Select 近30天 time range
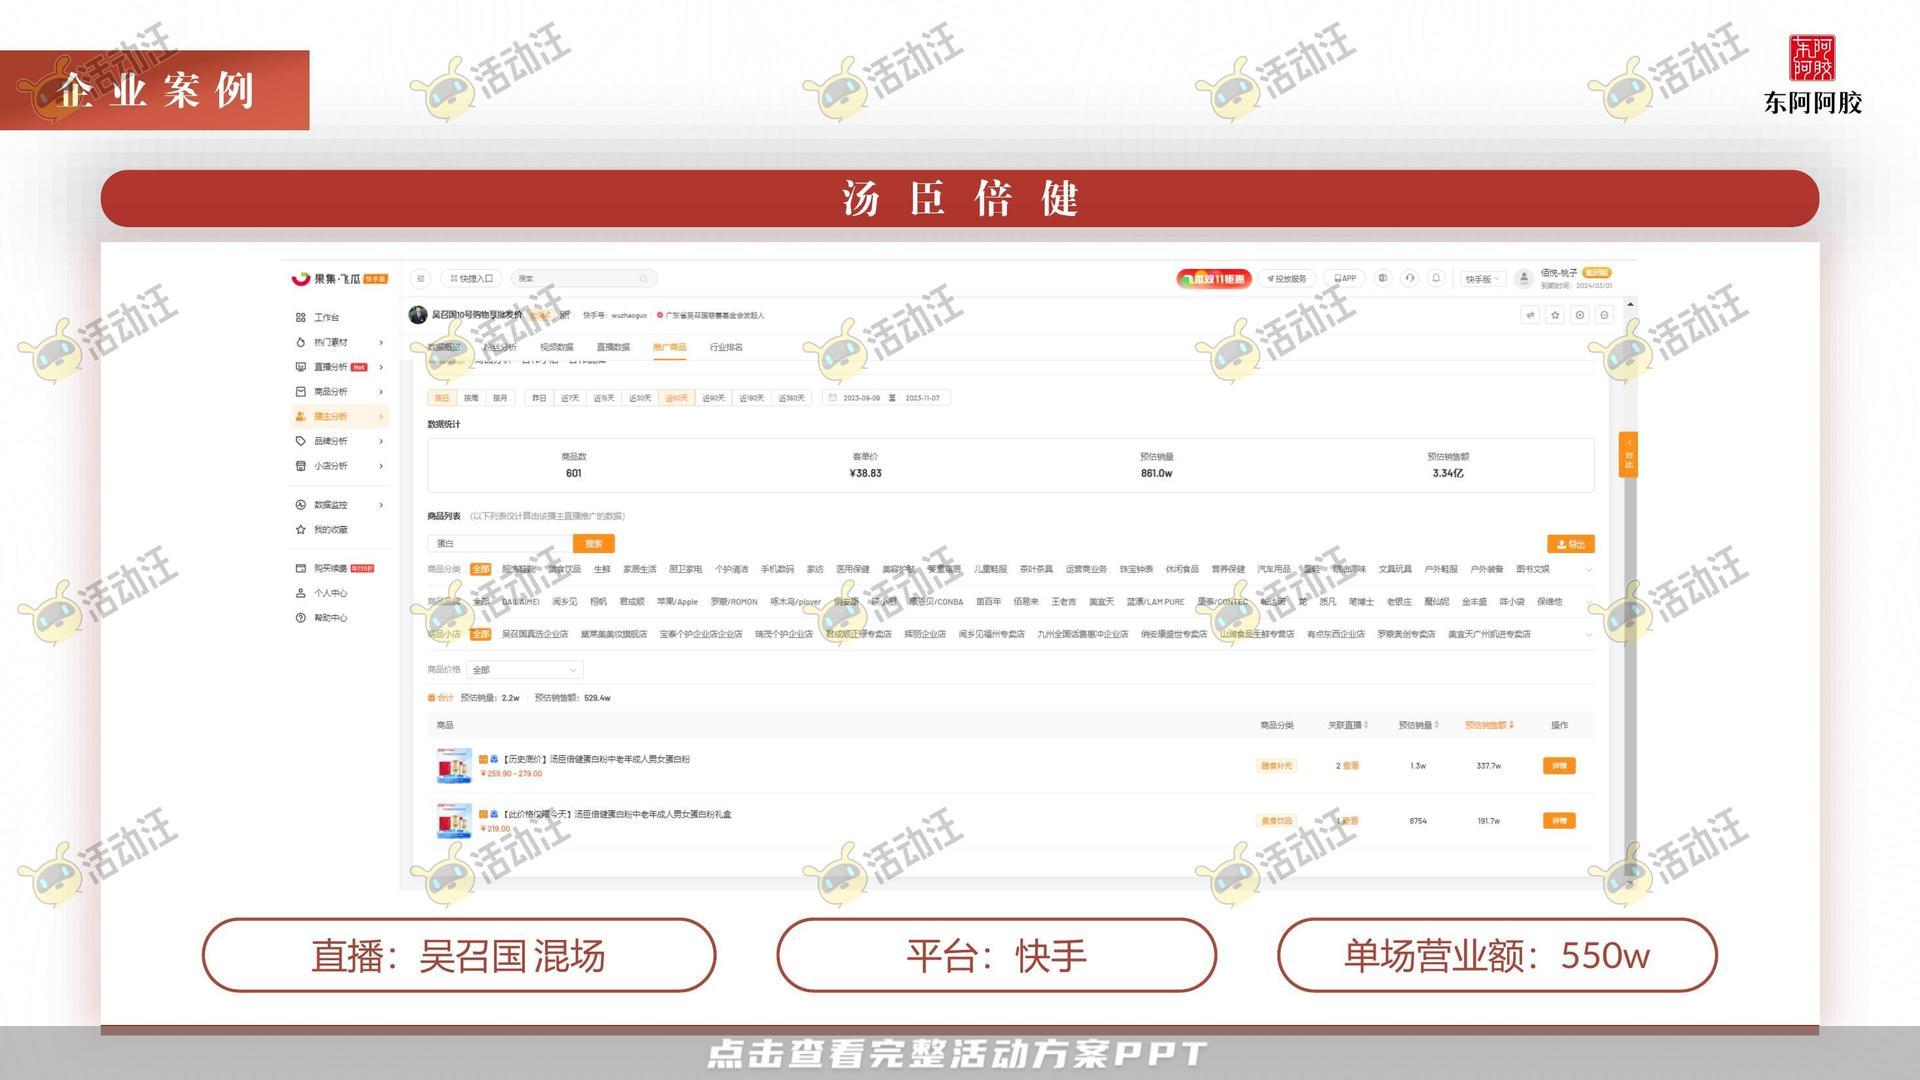This screenshot has width=1920, height=1080. [640, 398]
